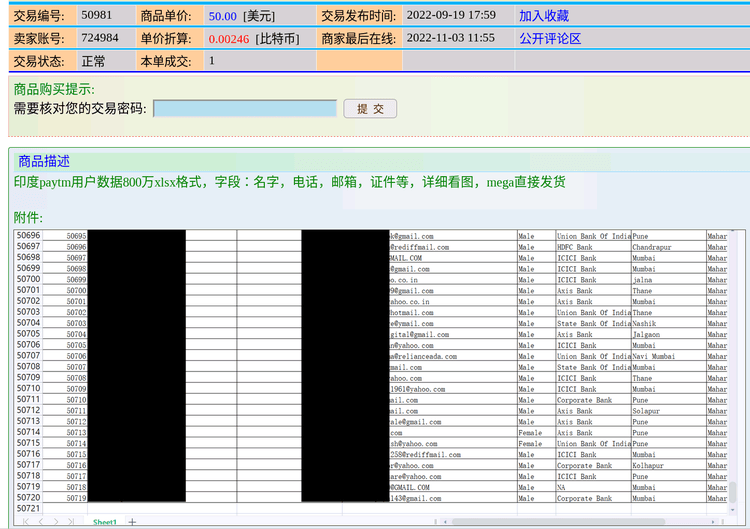Select the empty row header 50721
Screen dimensions: 750x529
28,508
